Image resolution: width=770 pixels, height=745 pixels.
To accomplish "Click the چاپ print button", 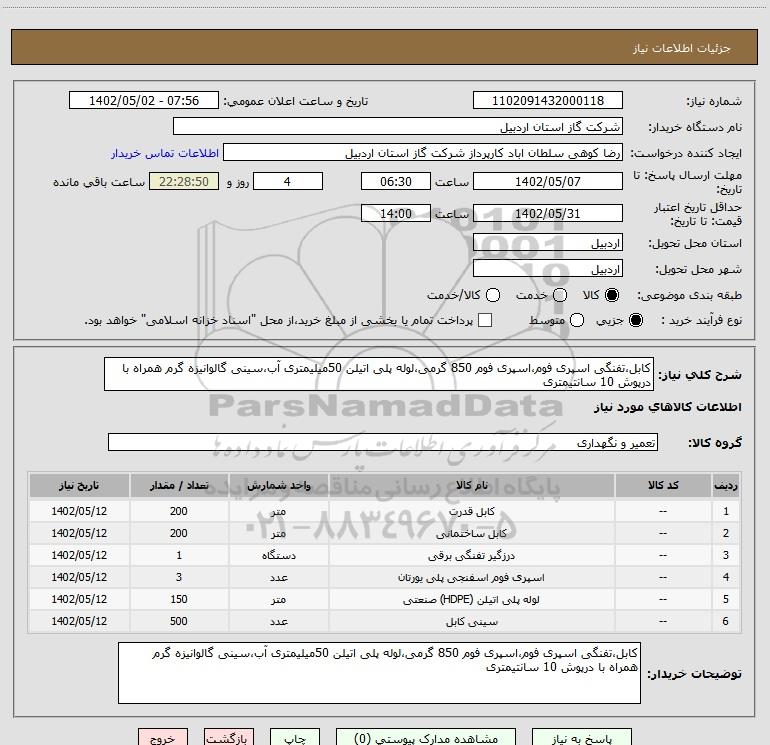I will (295, 737).
